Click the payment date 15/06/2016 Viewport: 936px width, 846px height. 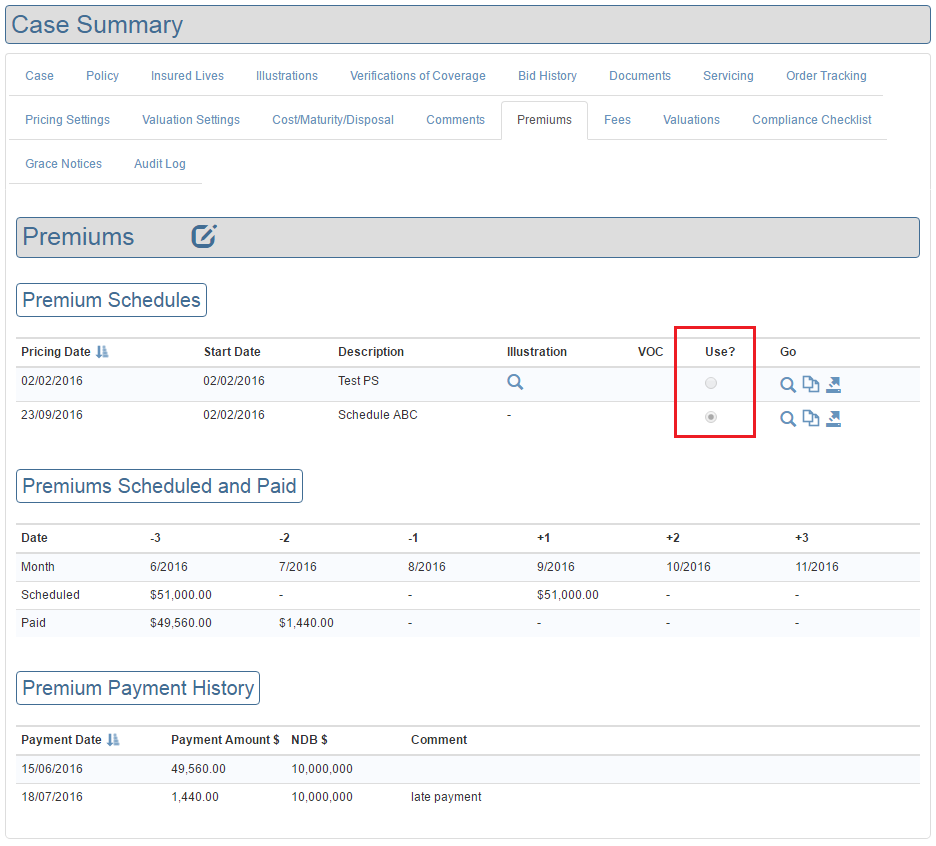click(x=52, y=769)
